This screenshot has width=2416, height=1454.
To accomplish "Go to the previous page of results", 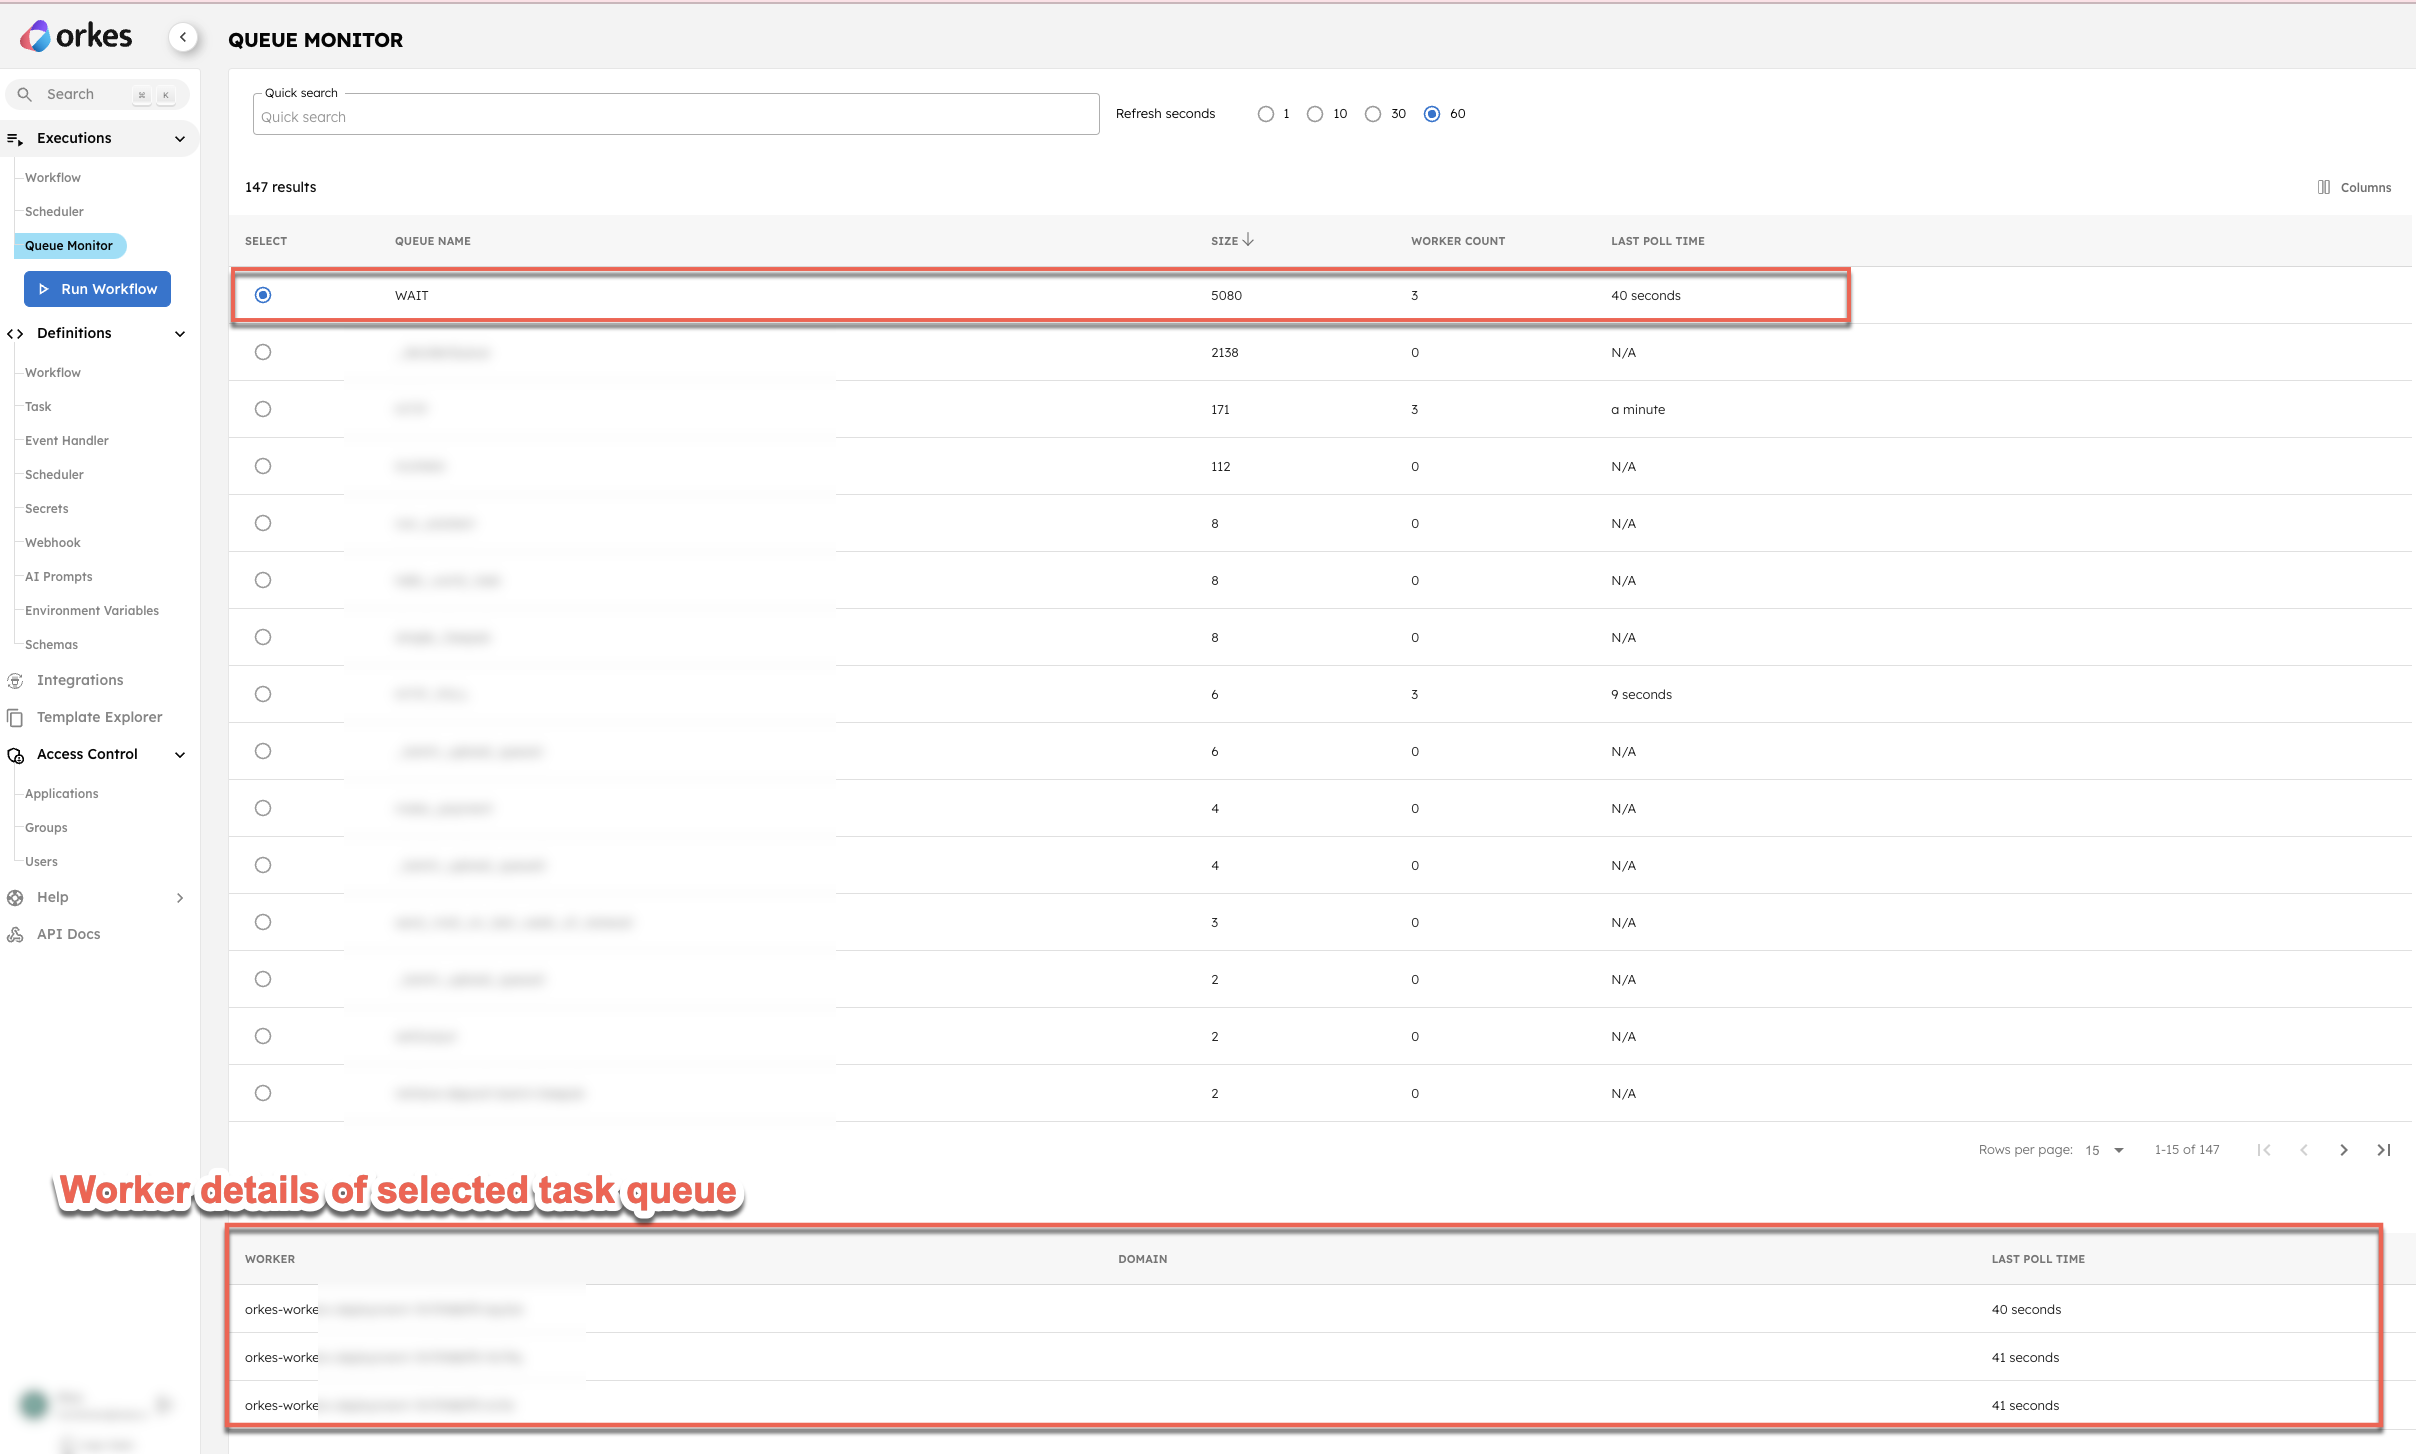I will 2304,1150.
